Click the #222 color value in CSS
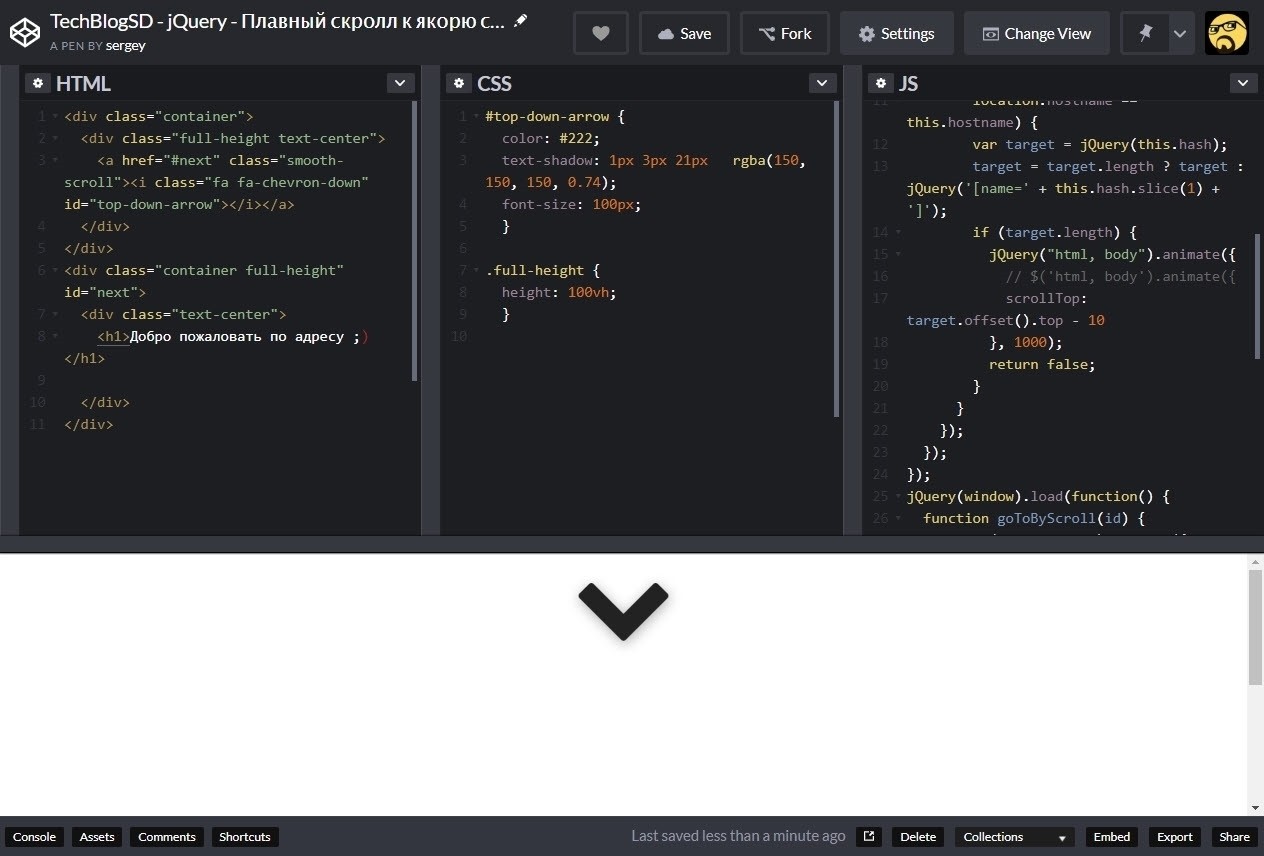The width and height of the screenshot is (1264, 856). tap(580, 138)
